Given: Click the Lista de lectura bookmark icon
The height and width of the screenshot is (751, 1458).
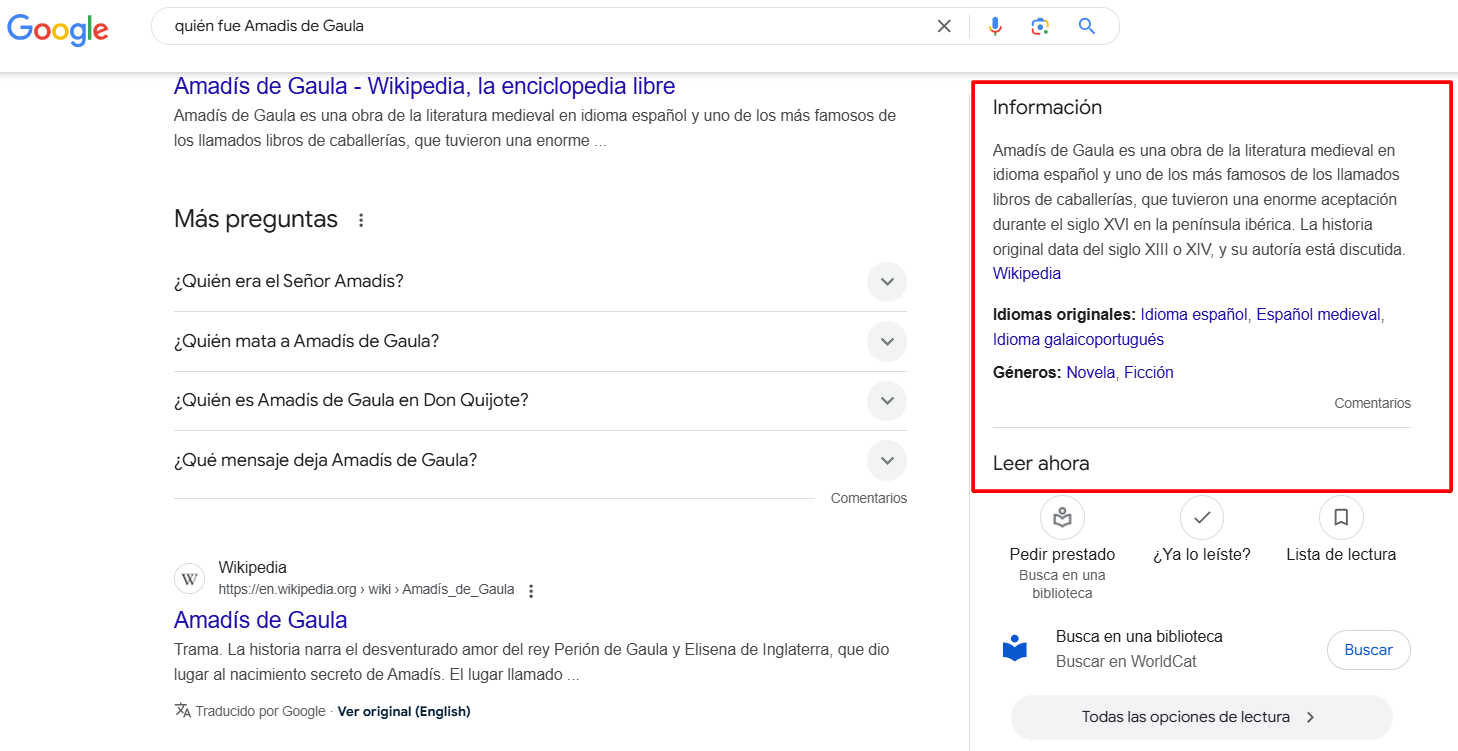Looking at the screenshot, I should pos(1341,517).
